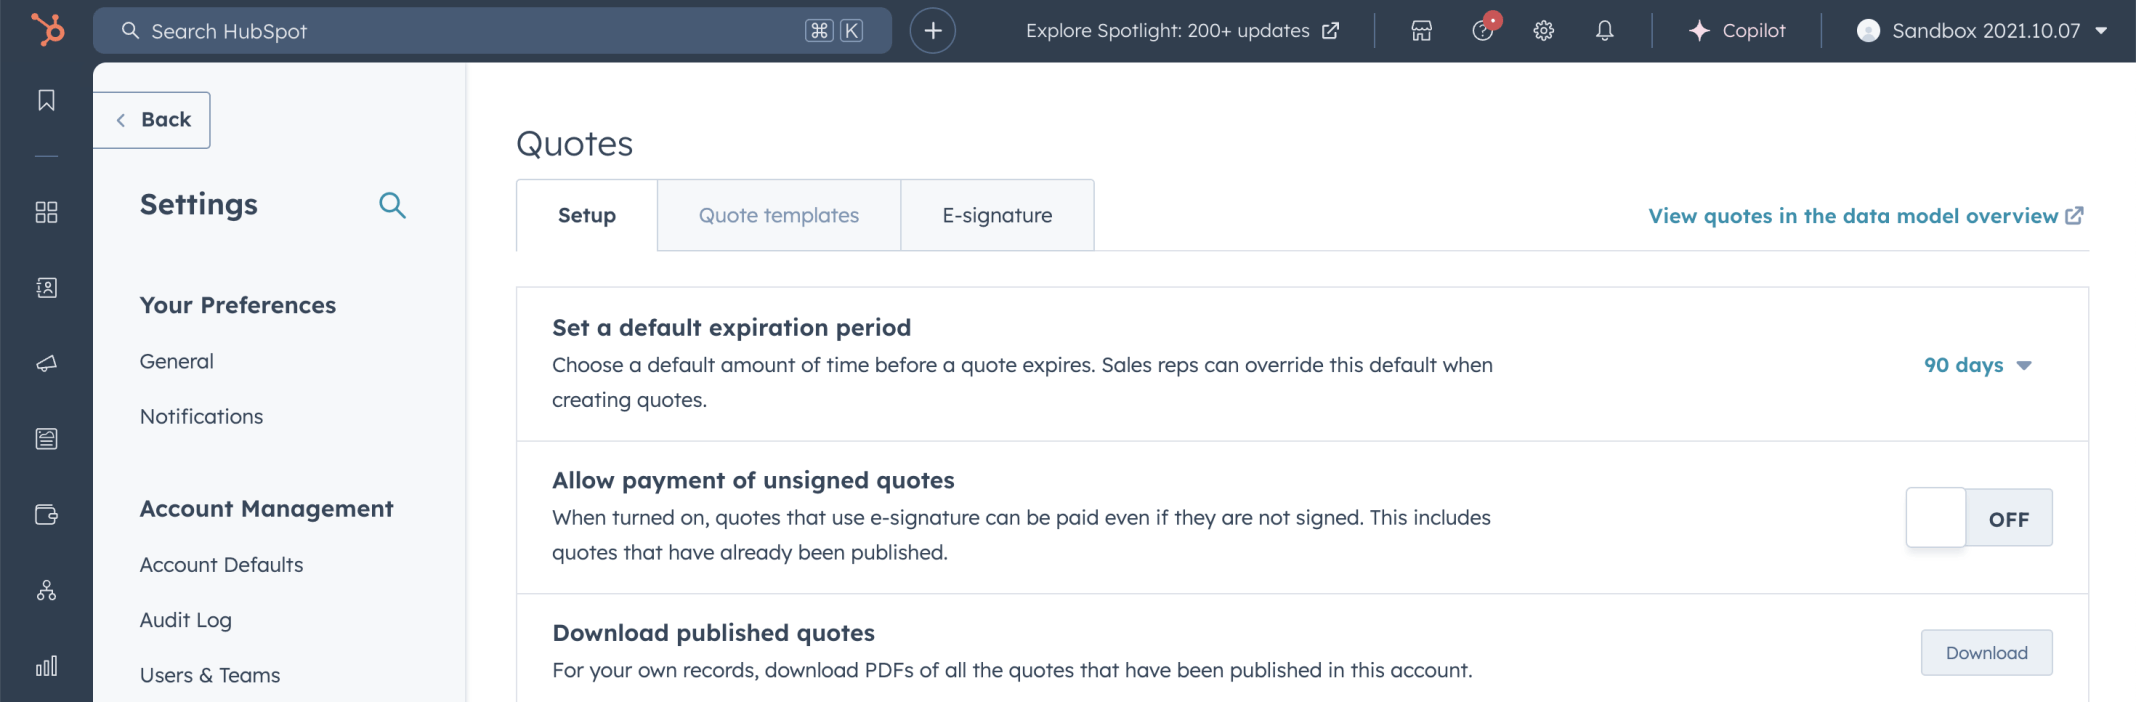Open the Marketing megaphone icon in sidebar
The height and width of the screenshot is (702, 2136).
coord(46,364)
